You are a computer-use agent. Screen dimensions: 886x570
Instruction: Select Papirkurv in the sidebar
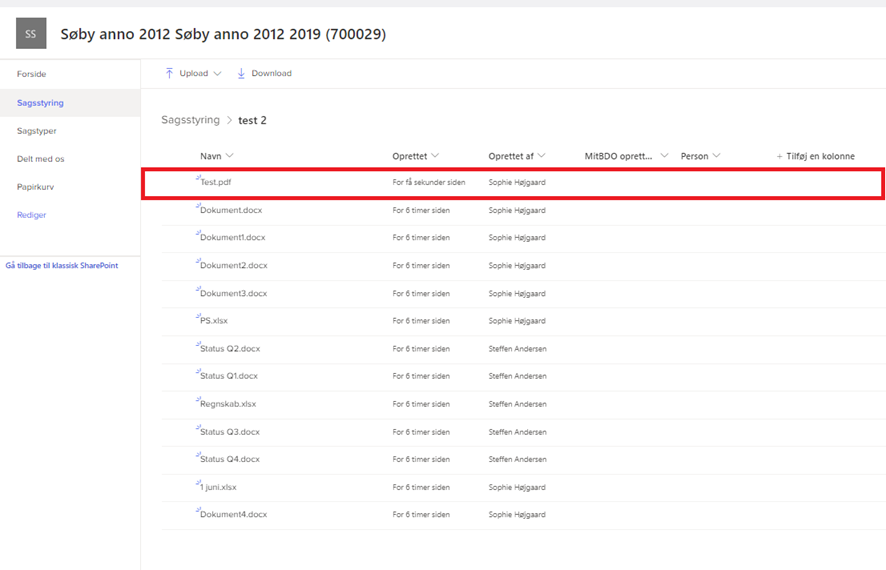(x=33, y=187)
